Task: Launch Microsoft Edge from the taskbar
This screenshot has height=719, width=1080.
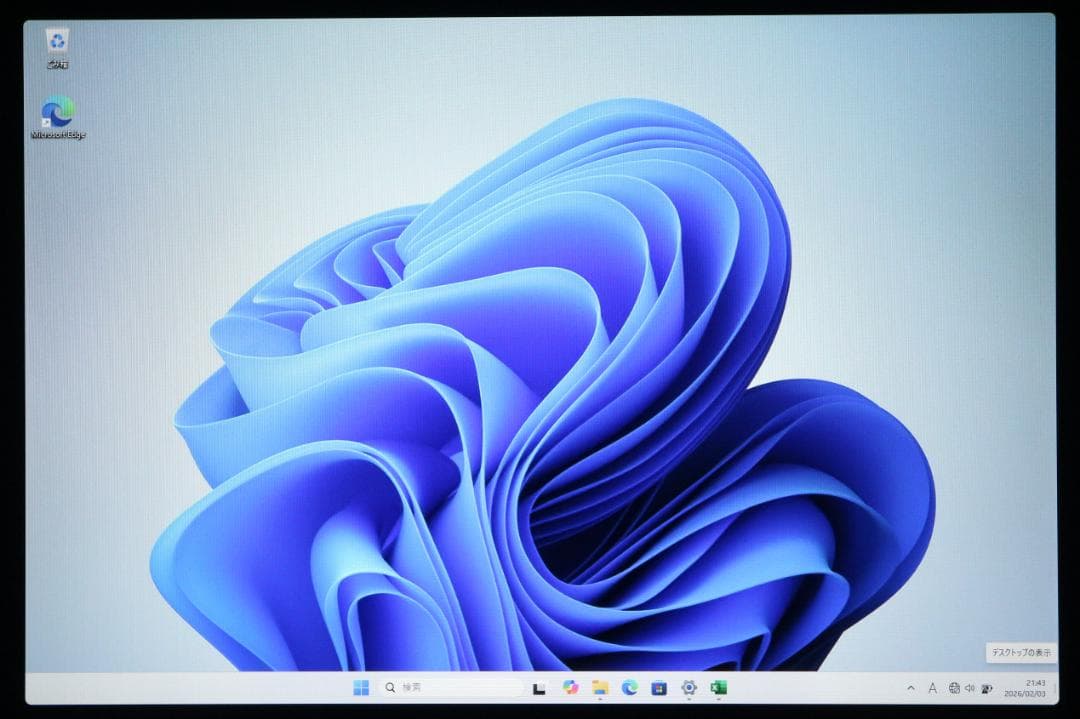Action: [629, 688]
